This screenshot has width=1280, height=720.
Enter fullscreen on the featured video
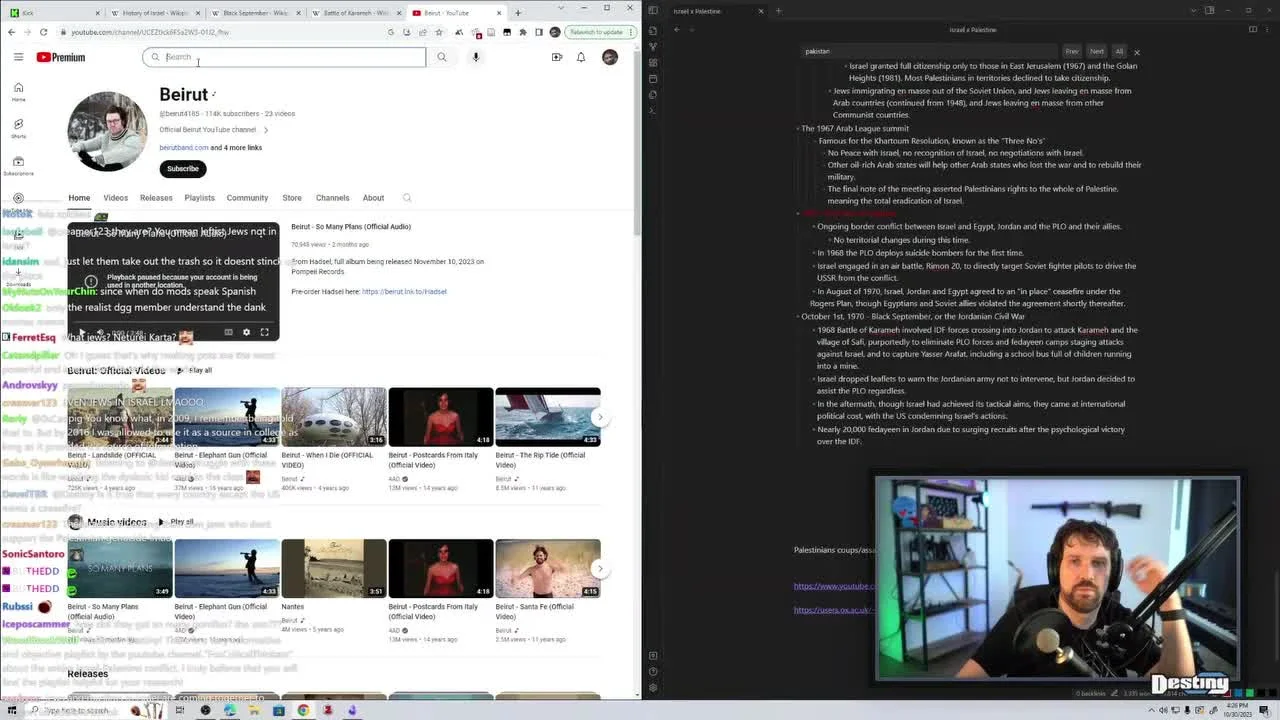pyautogui.click(x=265, y=332)
